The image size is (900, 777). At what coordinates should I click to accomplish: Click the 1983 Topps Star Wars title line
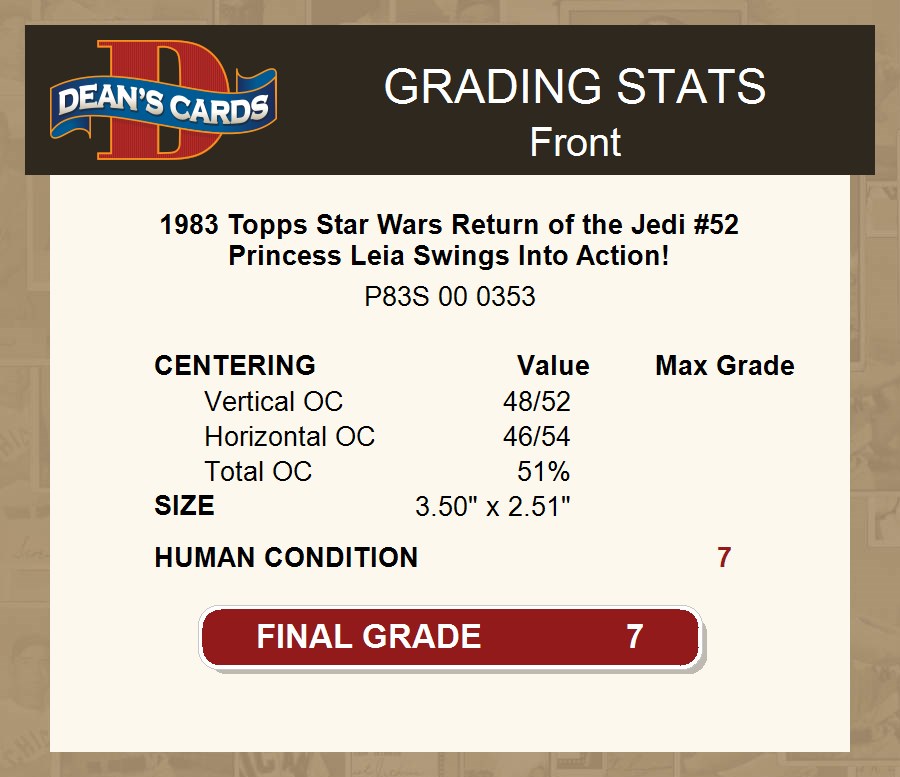pyautogui.click(x=449, y=225)
